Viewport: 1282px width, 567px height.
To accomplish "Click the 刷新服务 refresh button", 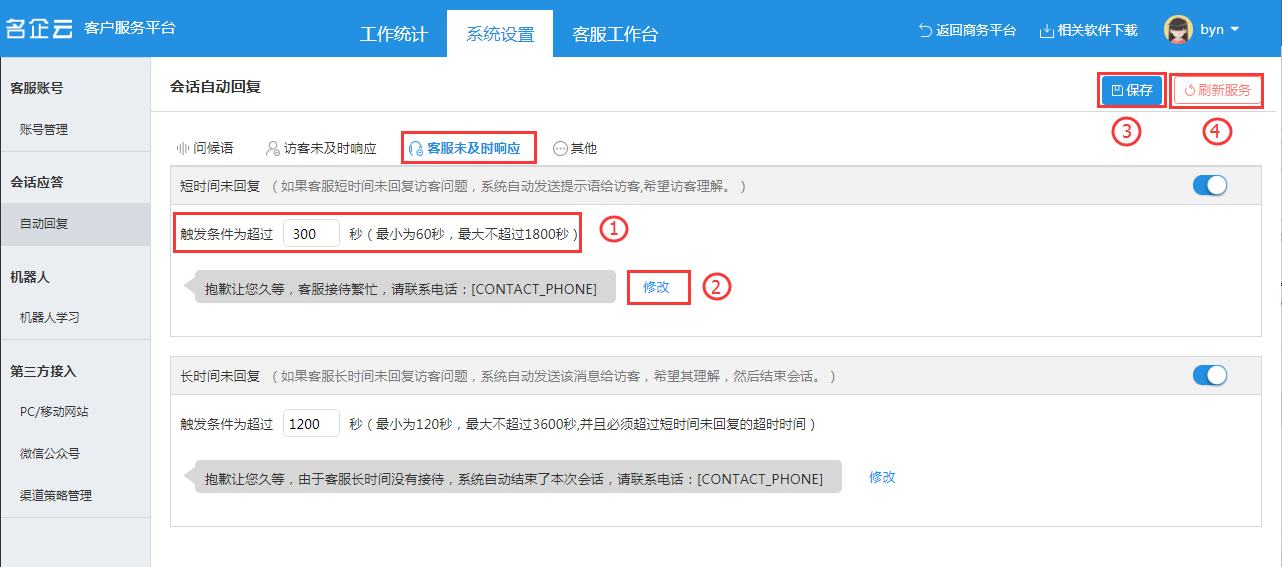I will 1217,90.
